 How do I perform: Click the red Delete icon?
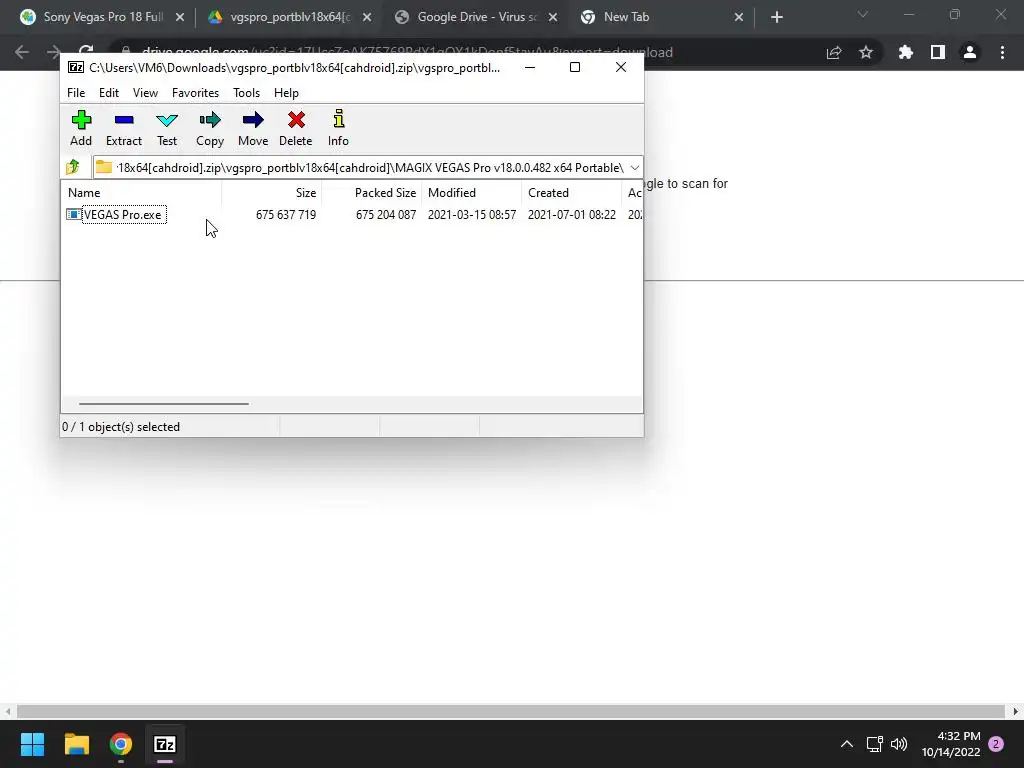tap(296, 120)
